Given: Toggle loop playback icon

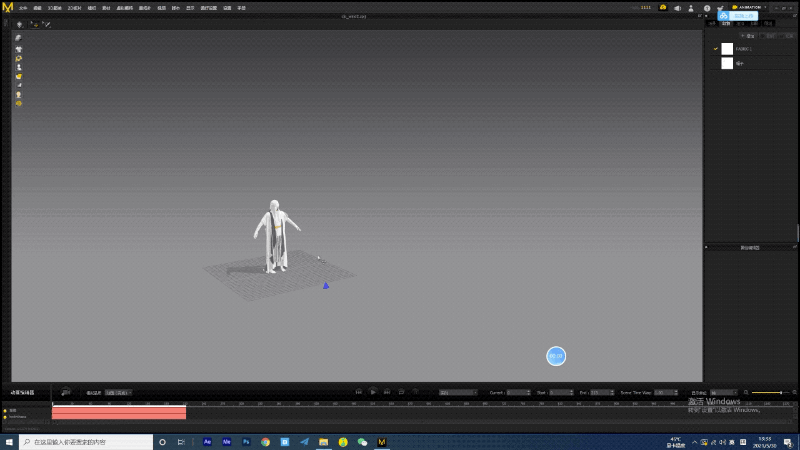Looking at the screenshot, I should 402,392.
